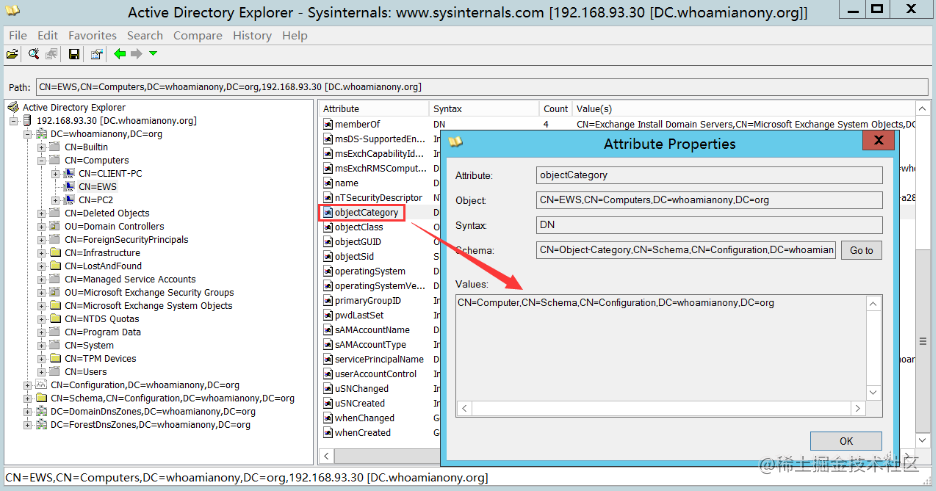936x491 pixels.
Task: Click the server icon for 192.168.93.30
Action: click(x=27, y=121)
